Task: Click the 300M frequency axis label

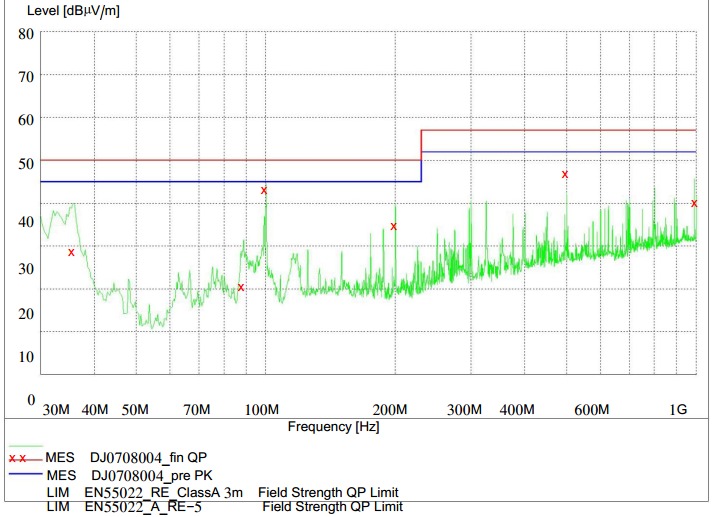Action: click(x=463, y=409)
